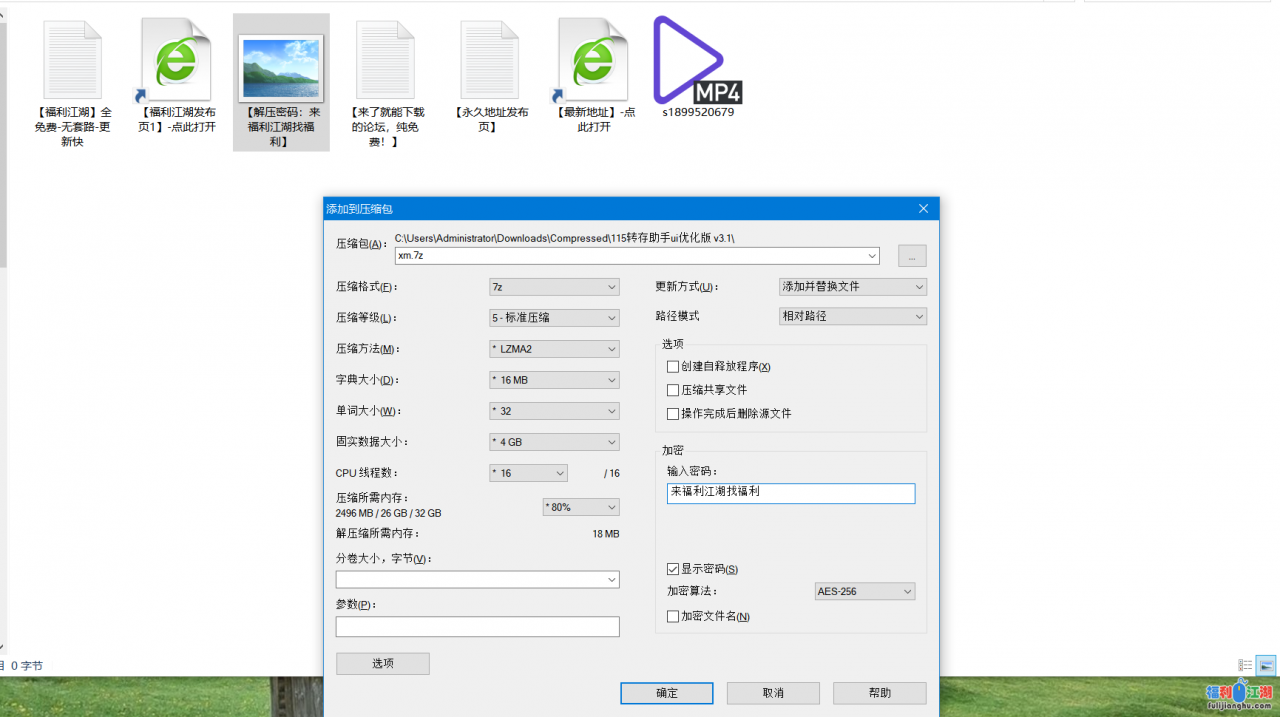Toggle 显示密码 to reveal the password
The width and height of the screenshot is (1280, 717).
tap(674, 569)
